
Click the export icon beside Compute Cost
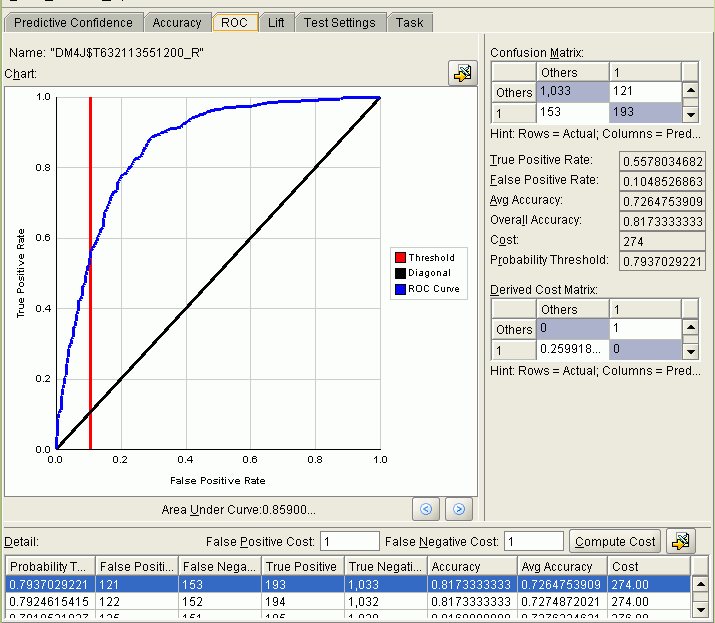tap(680, 541)
